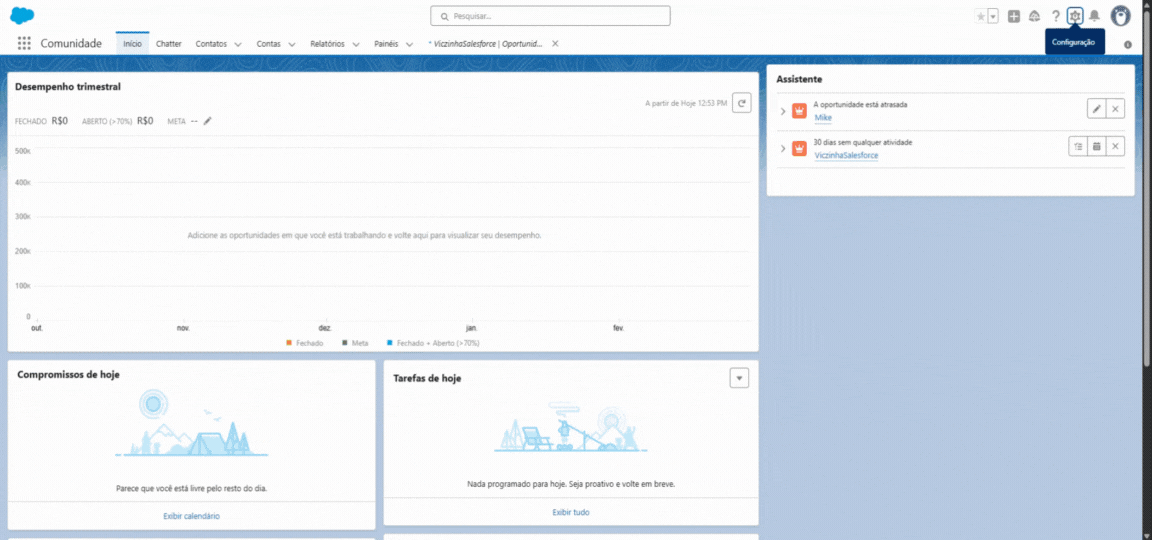Expand the 'A oportunidade está atrasada' item
Image resolution: width=1152 pixels, height=540 pixels.
pos(783,110)
